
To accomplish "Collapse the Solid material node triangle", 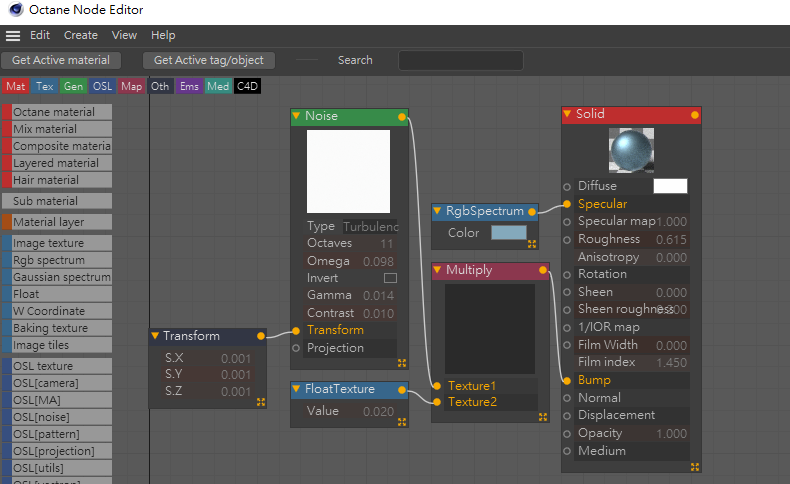I will pyautogui.click(x=567, y=114).
